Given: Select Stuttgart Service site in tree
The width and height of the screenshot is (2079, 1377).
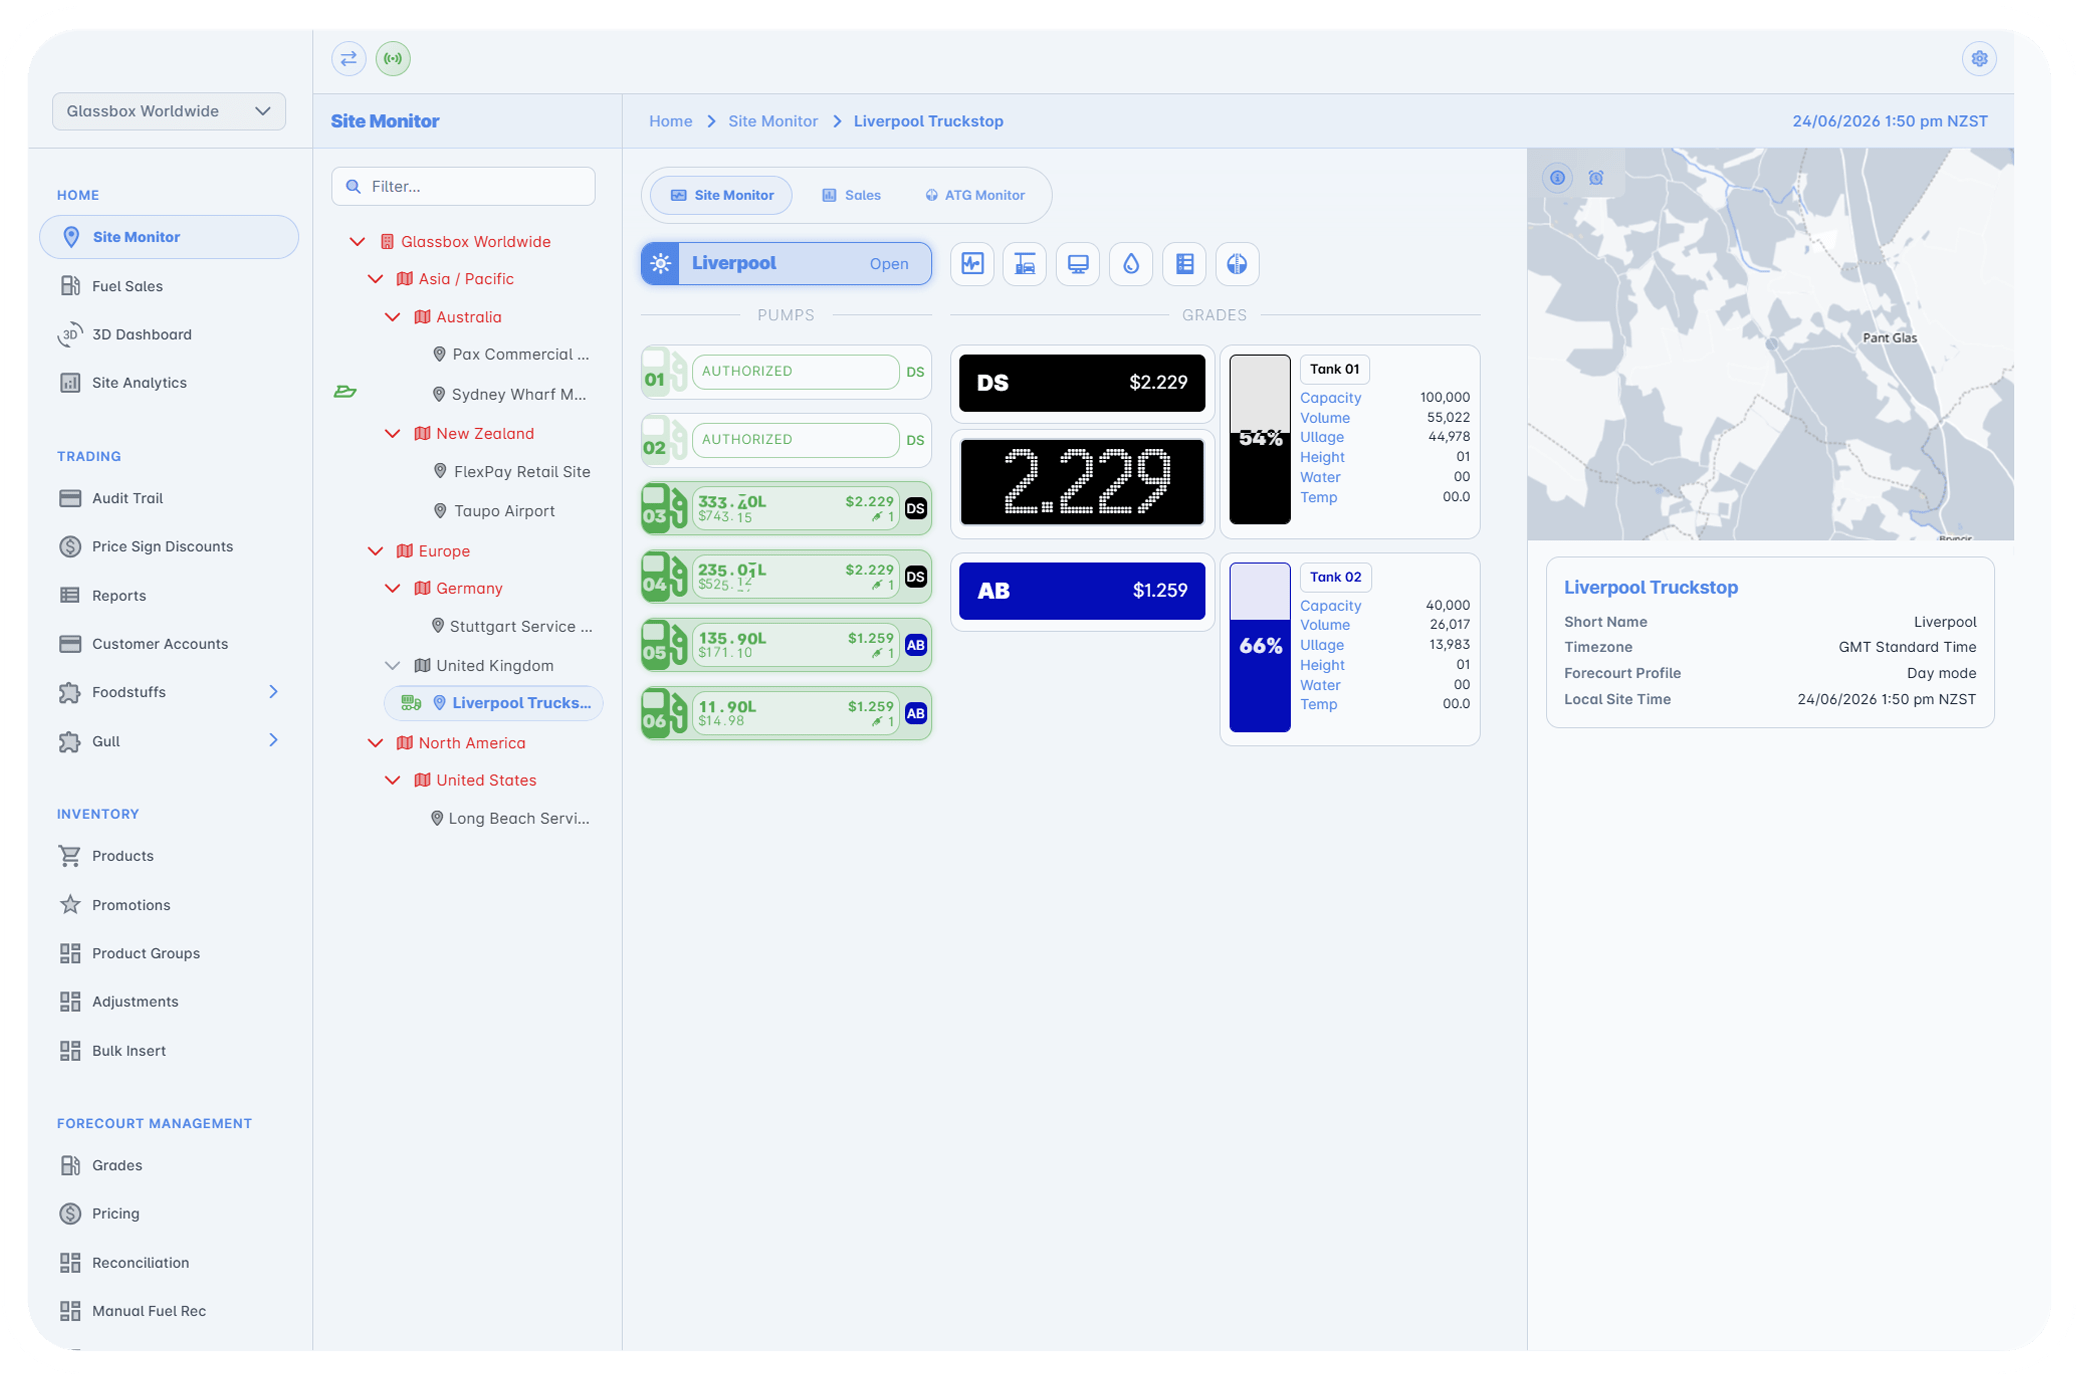Looking at the screenshot, I should coord(511,627).
